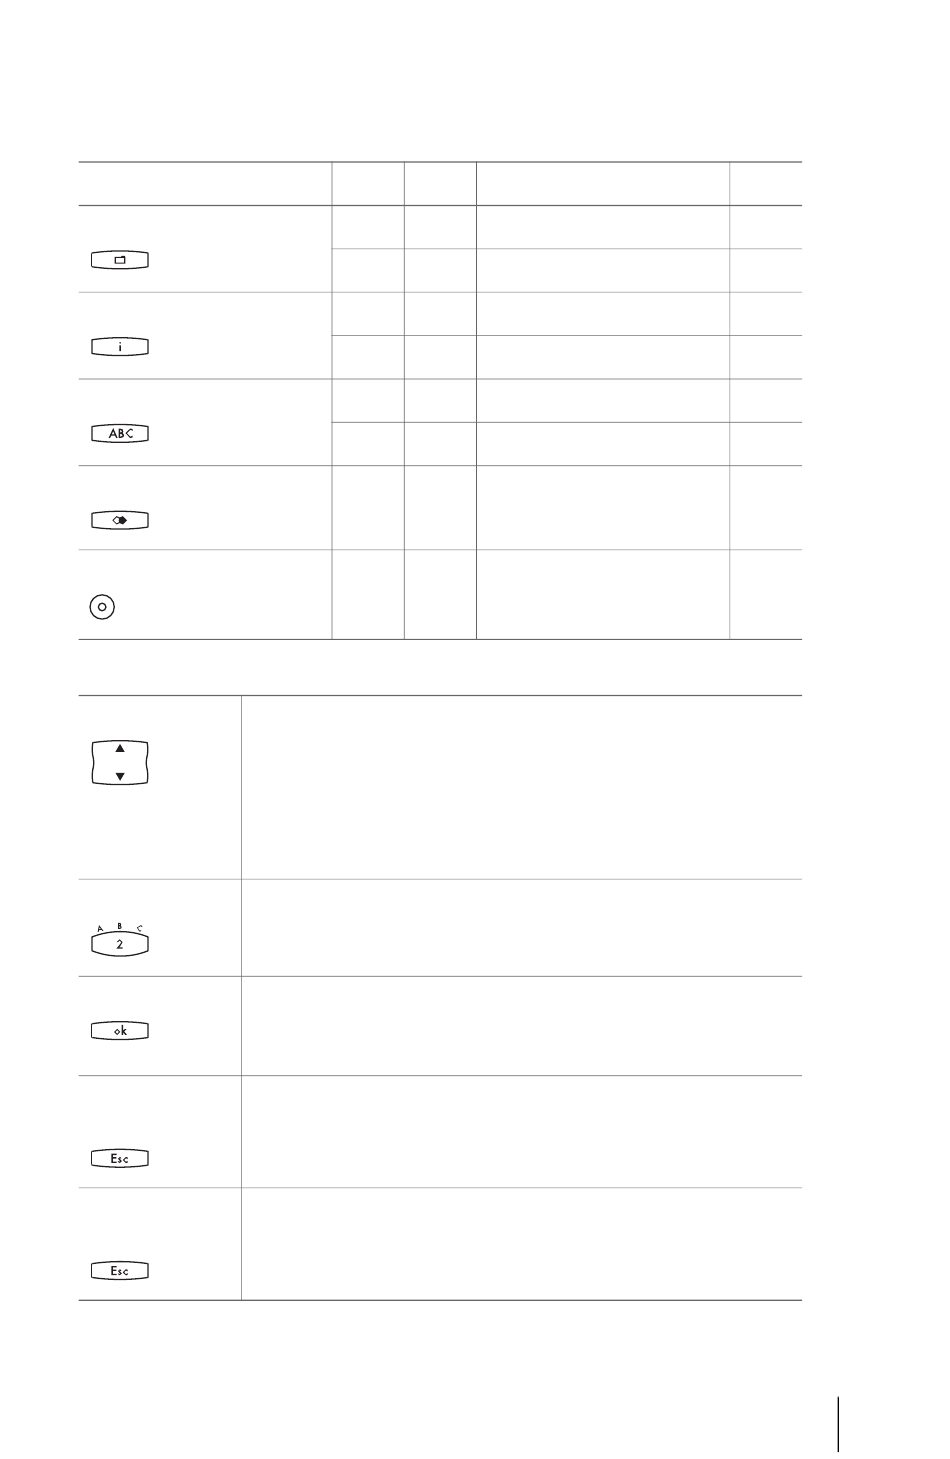Click the ok key icon
Viewport: 950px width, 1459px height.
pyautogui.click(x=120, y=1031)
